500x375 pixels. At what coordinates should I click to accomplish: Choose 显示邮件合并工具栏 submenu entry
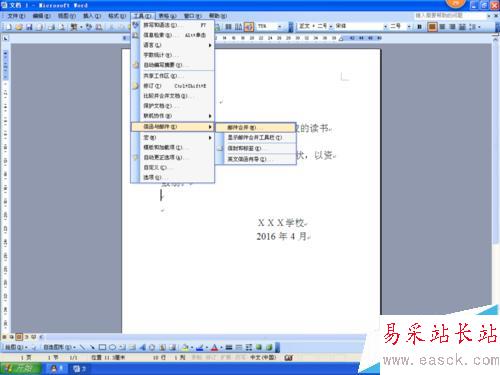(255, 137)
